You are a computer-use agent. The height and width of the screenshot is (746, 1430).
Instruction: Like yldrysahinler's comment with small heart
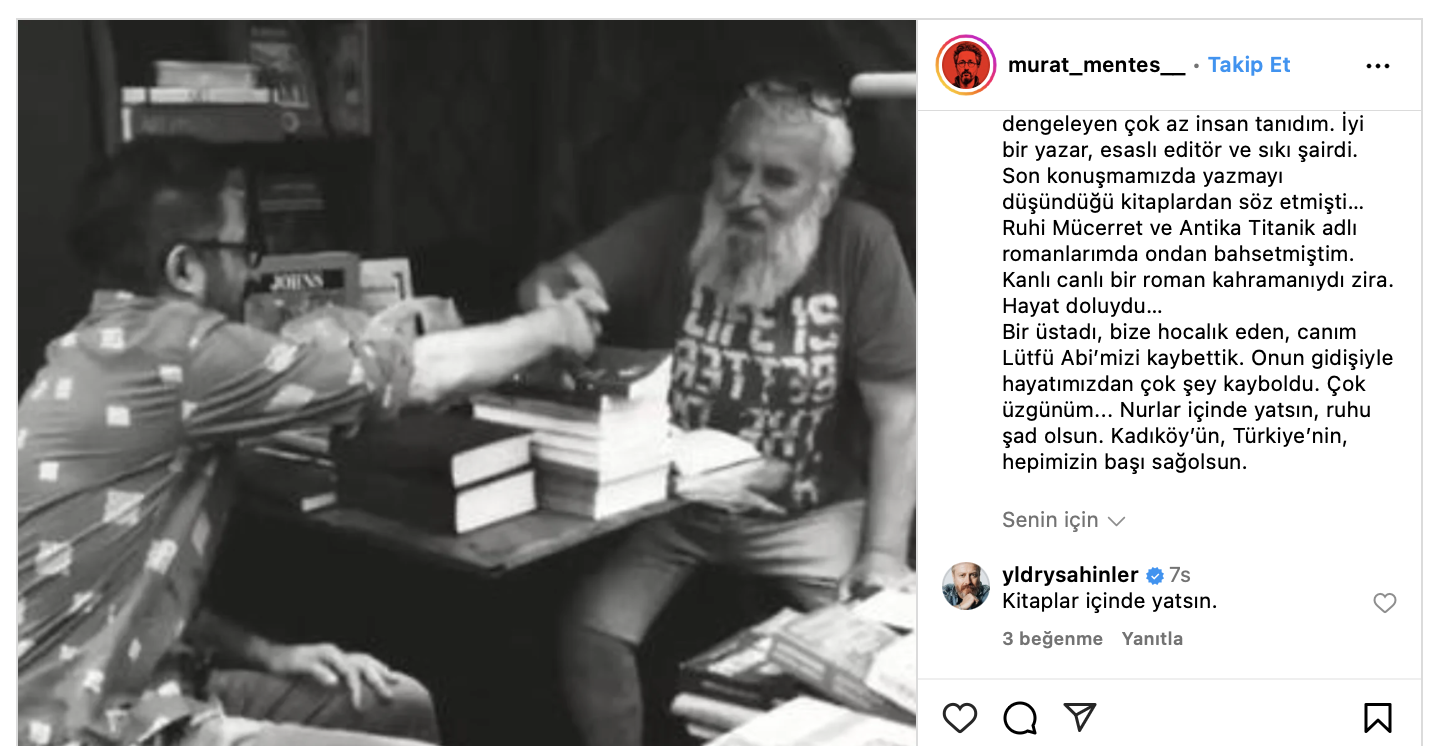(1385, 603)
